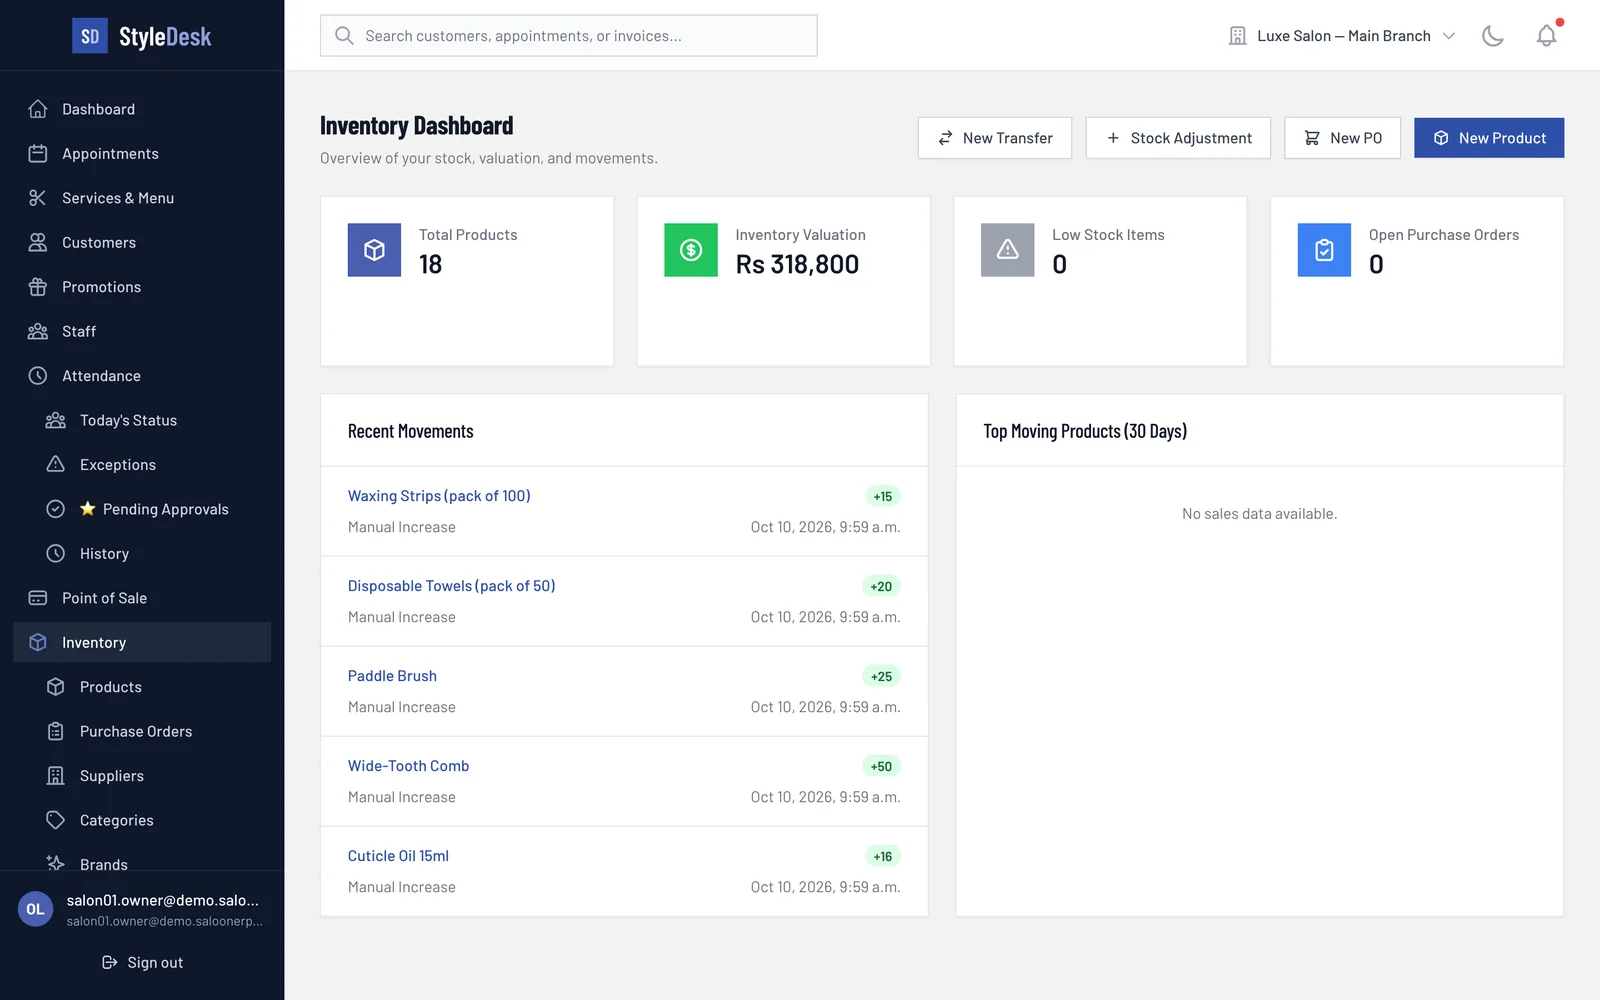This screenshot has height=1000, width=1600.
Task: Open notifications from the bell icon
Action: (x=1546, y=36)
